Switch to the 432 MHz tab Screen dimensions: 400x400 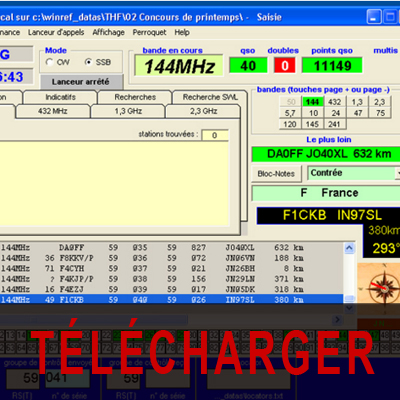53,111
